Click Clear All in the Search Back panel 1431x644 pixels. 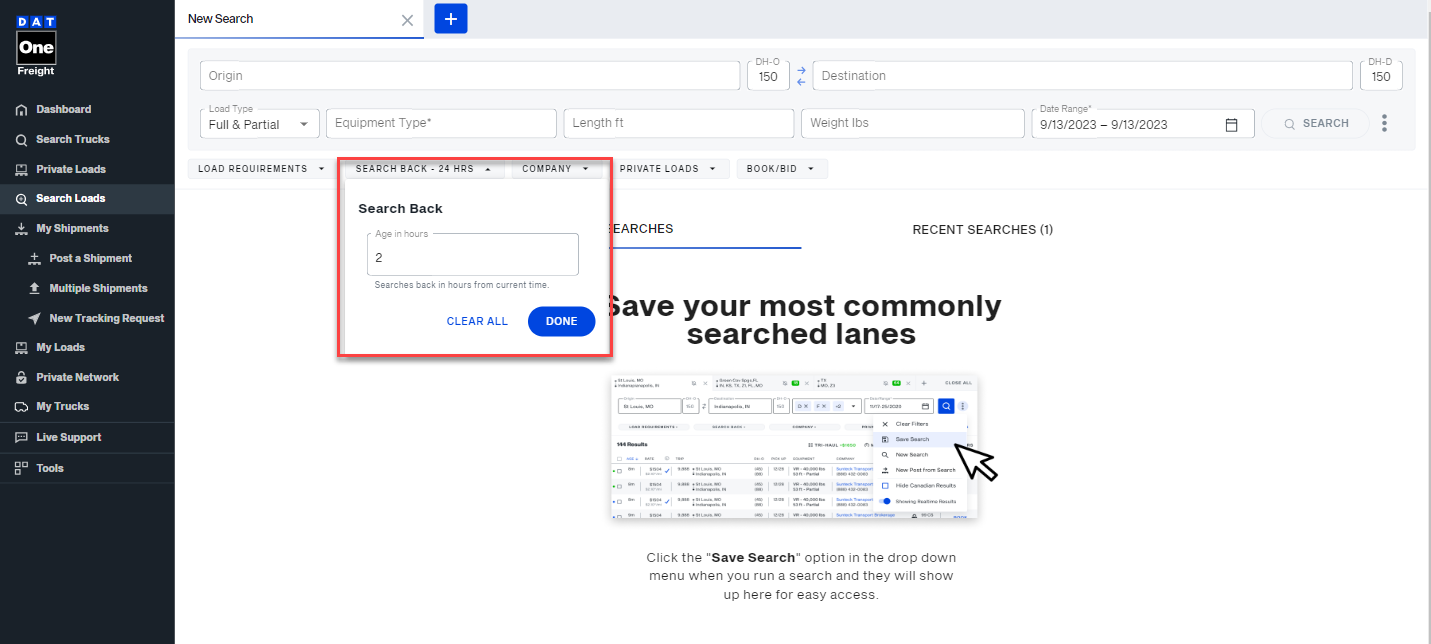coord(477,321)
